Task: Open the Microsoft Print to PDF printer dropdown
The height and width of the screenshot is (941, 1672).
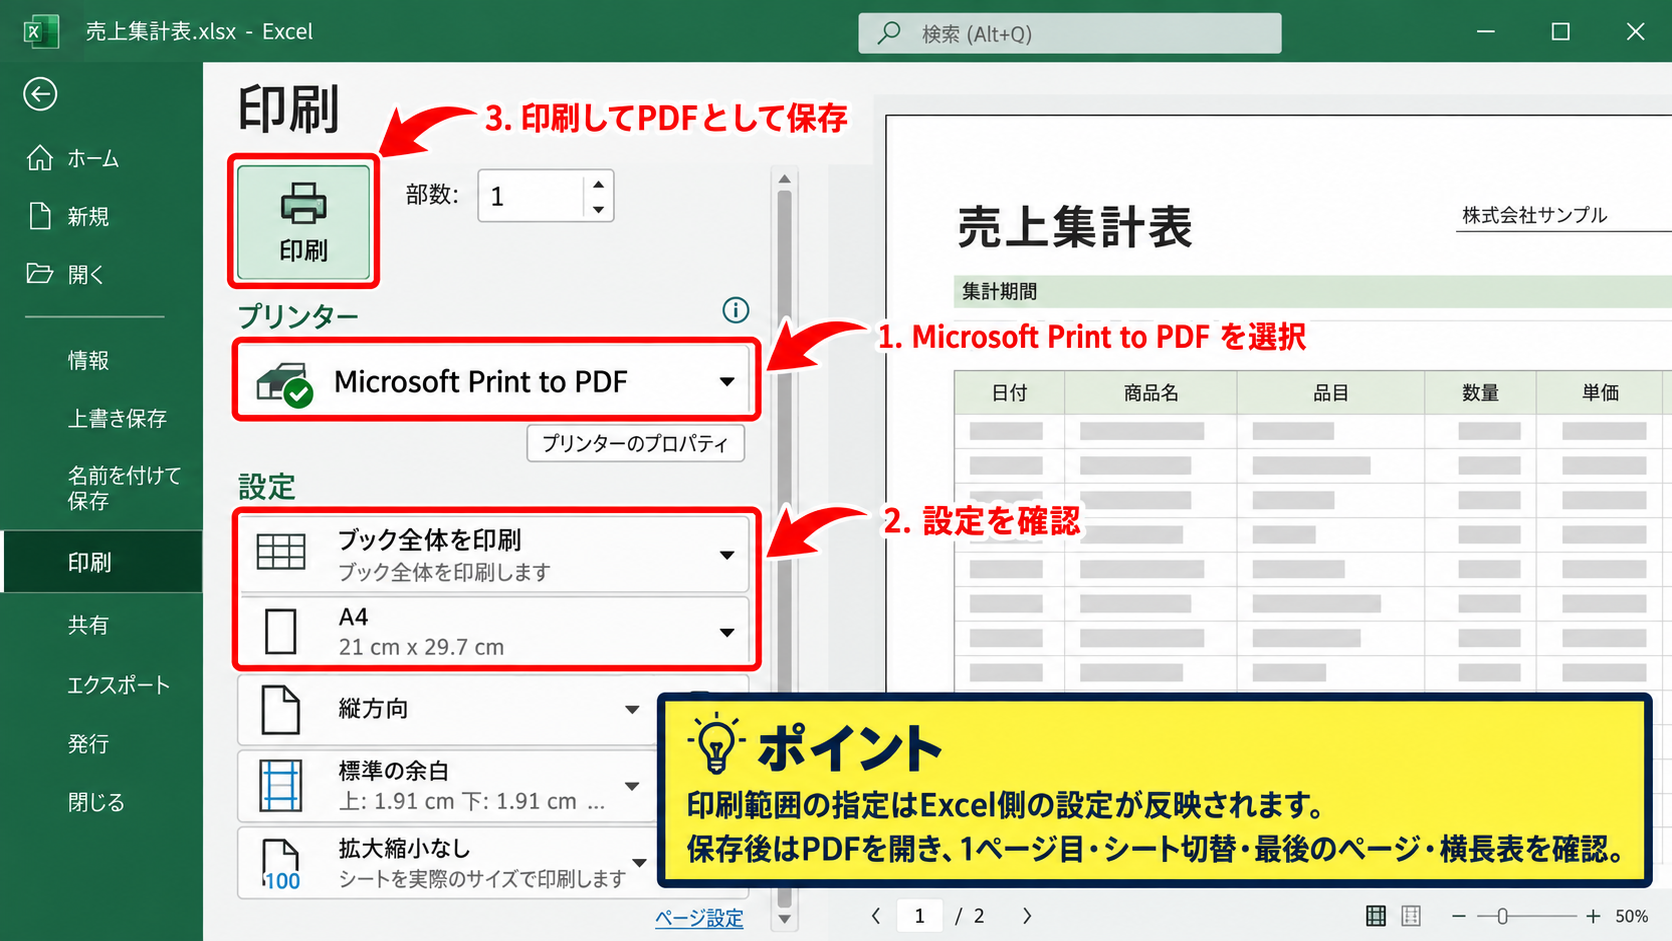Action: click(496, 381)
